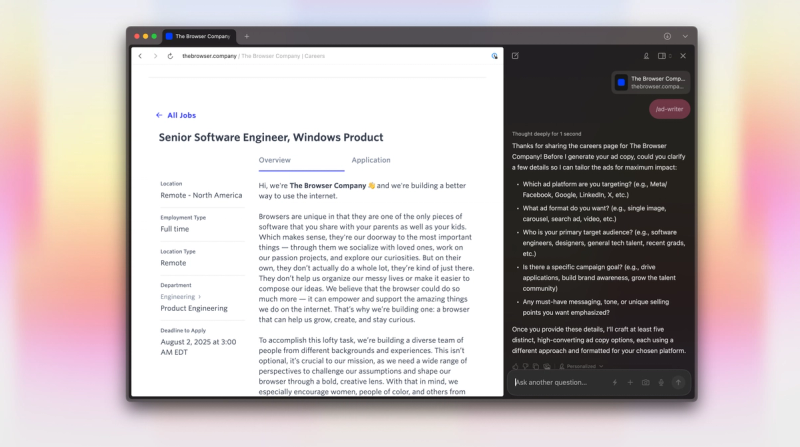Click the Full time employment type value
Screen dimensions: 800x447
[174, 229]
